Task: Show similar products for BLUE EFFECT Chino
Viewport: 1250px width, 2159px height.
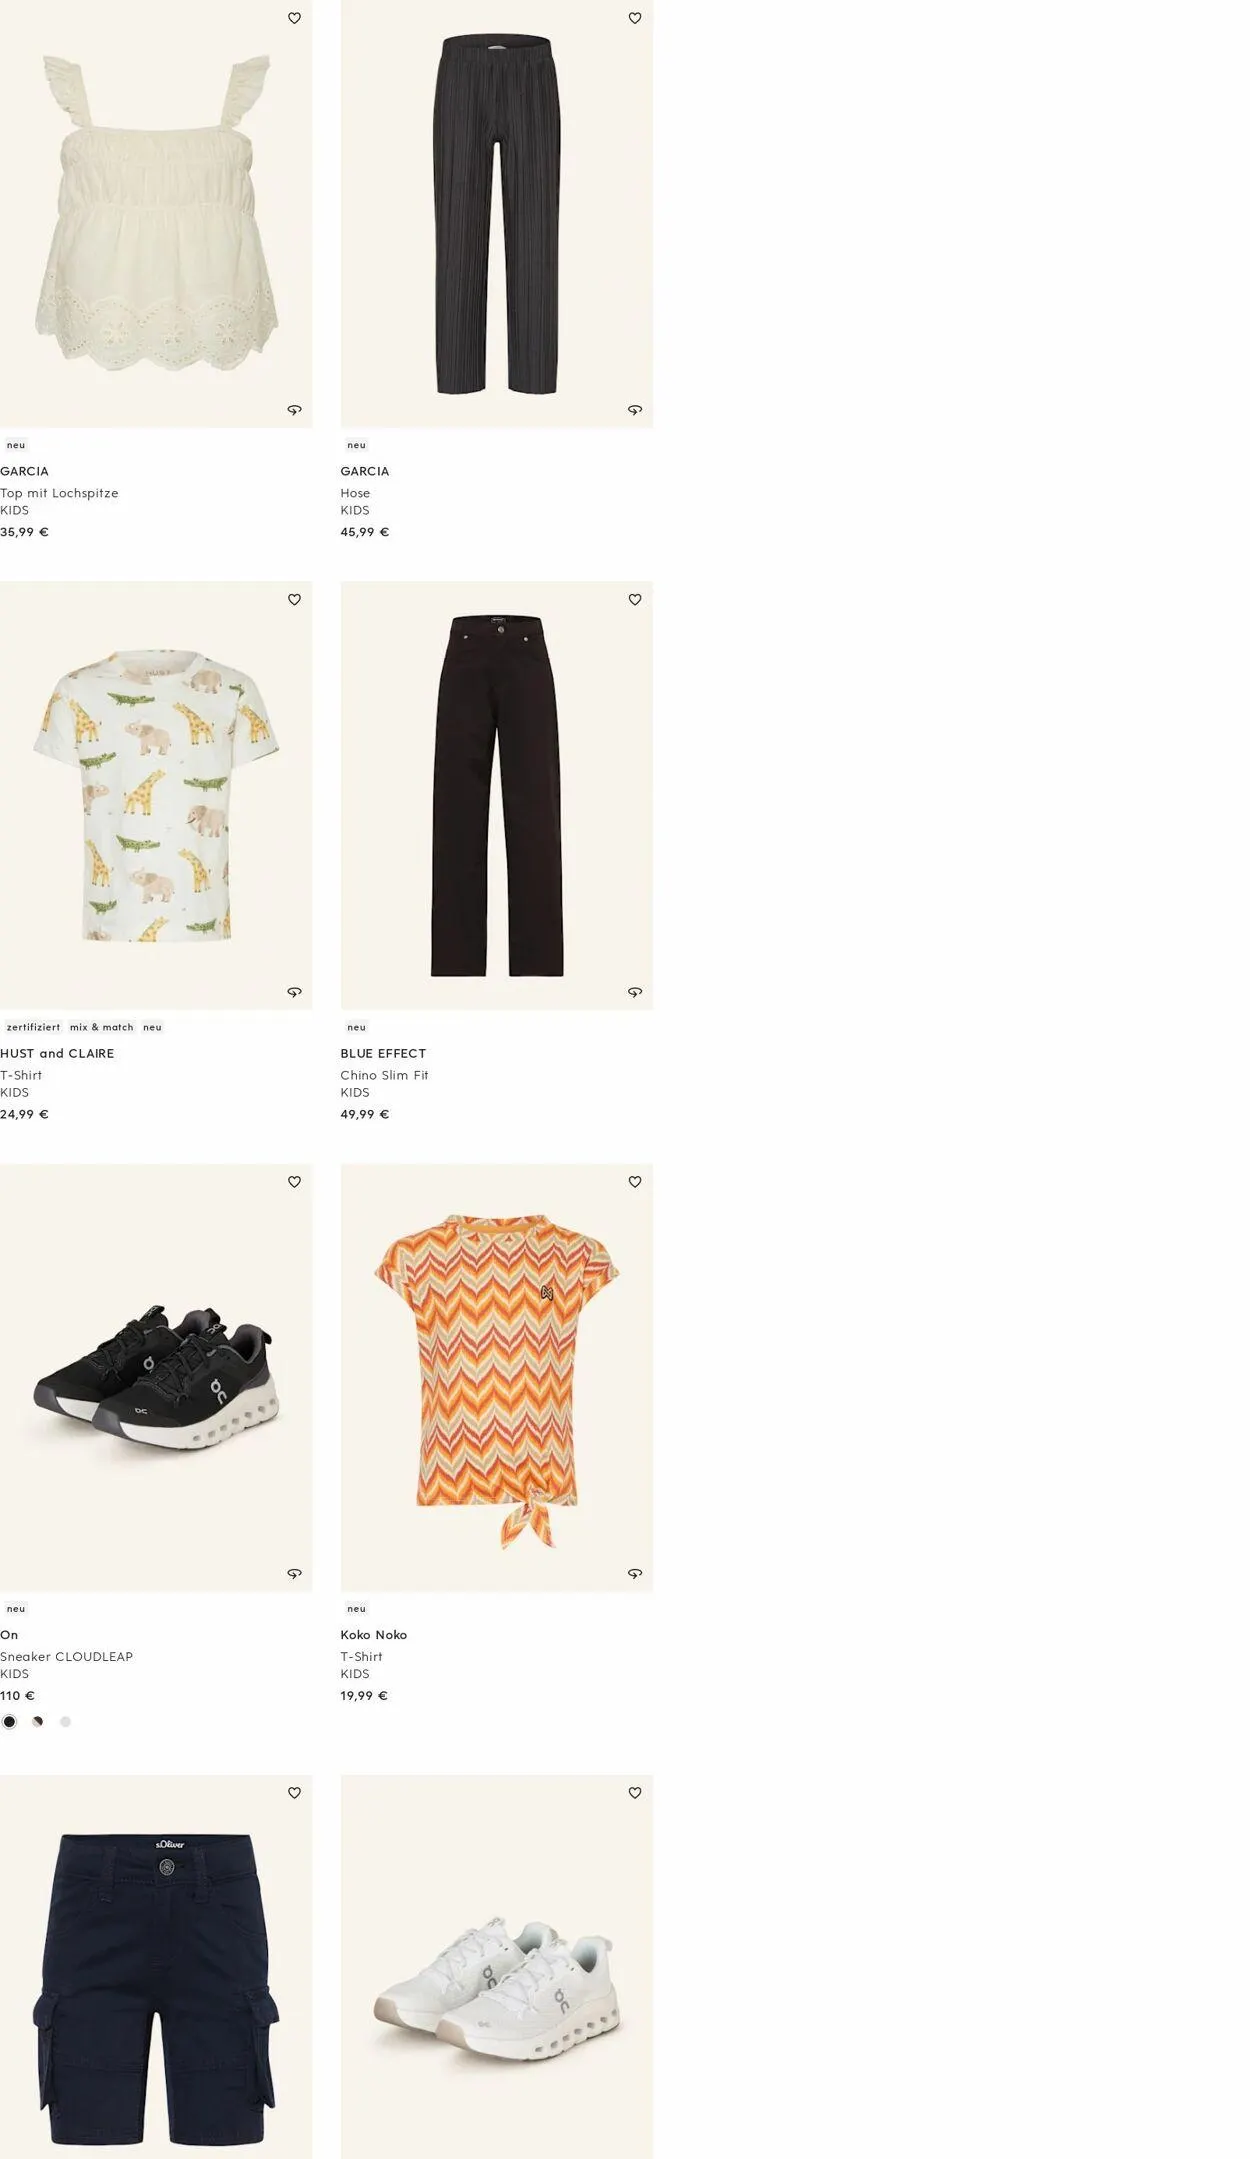Action: 634,992
